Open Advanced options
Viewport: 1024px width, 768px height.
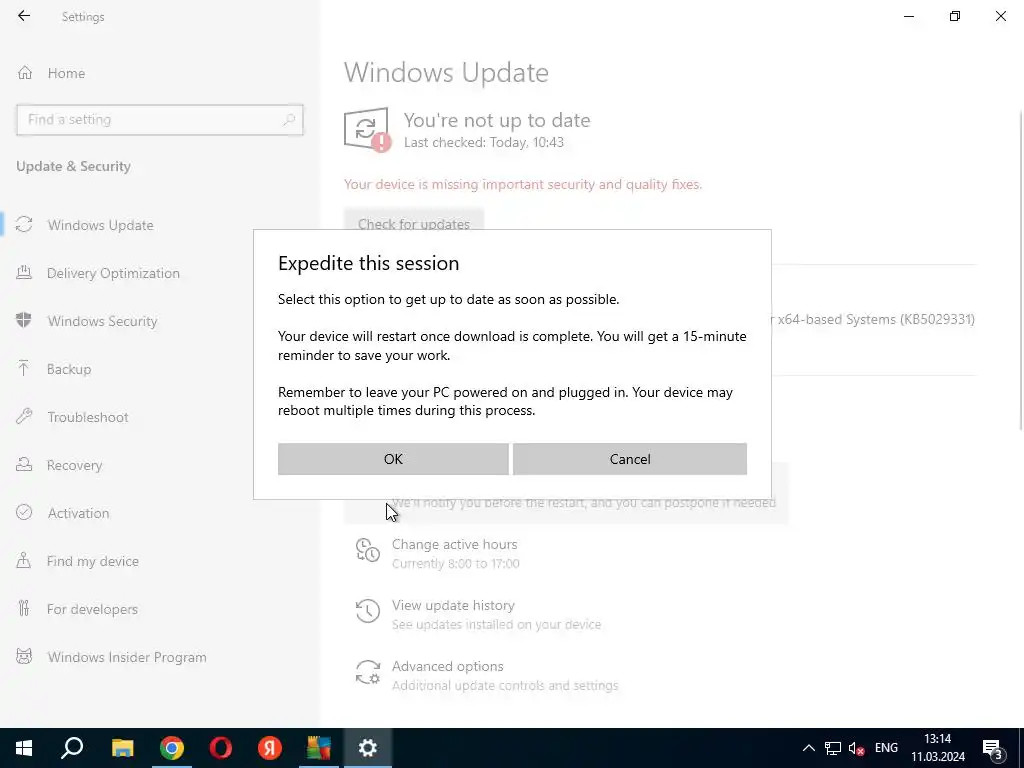[447, 666]
